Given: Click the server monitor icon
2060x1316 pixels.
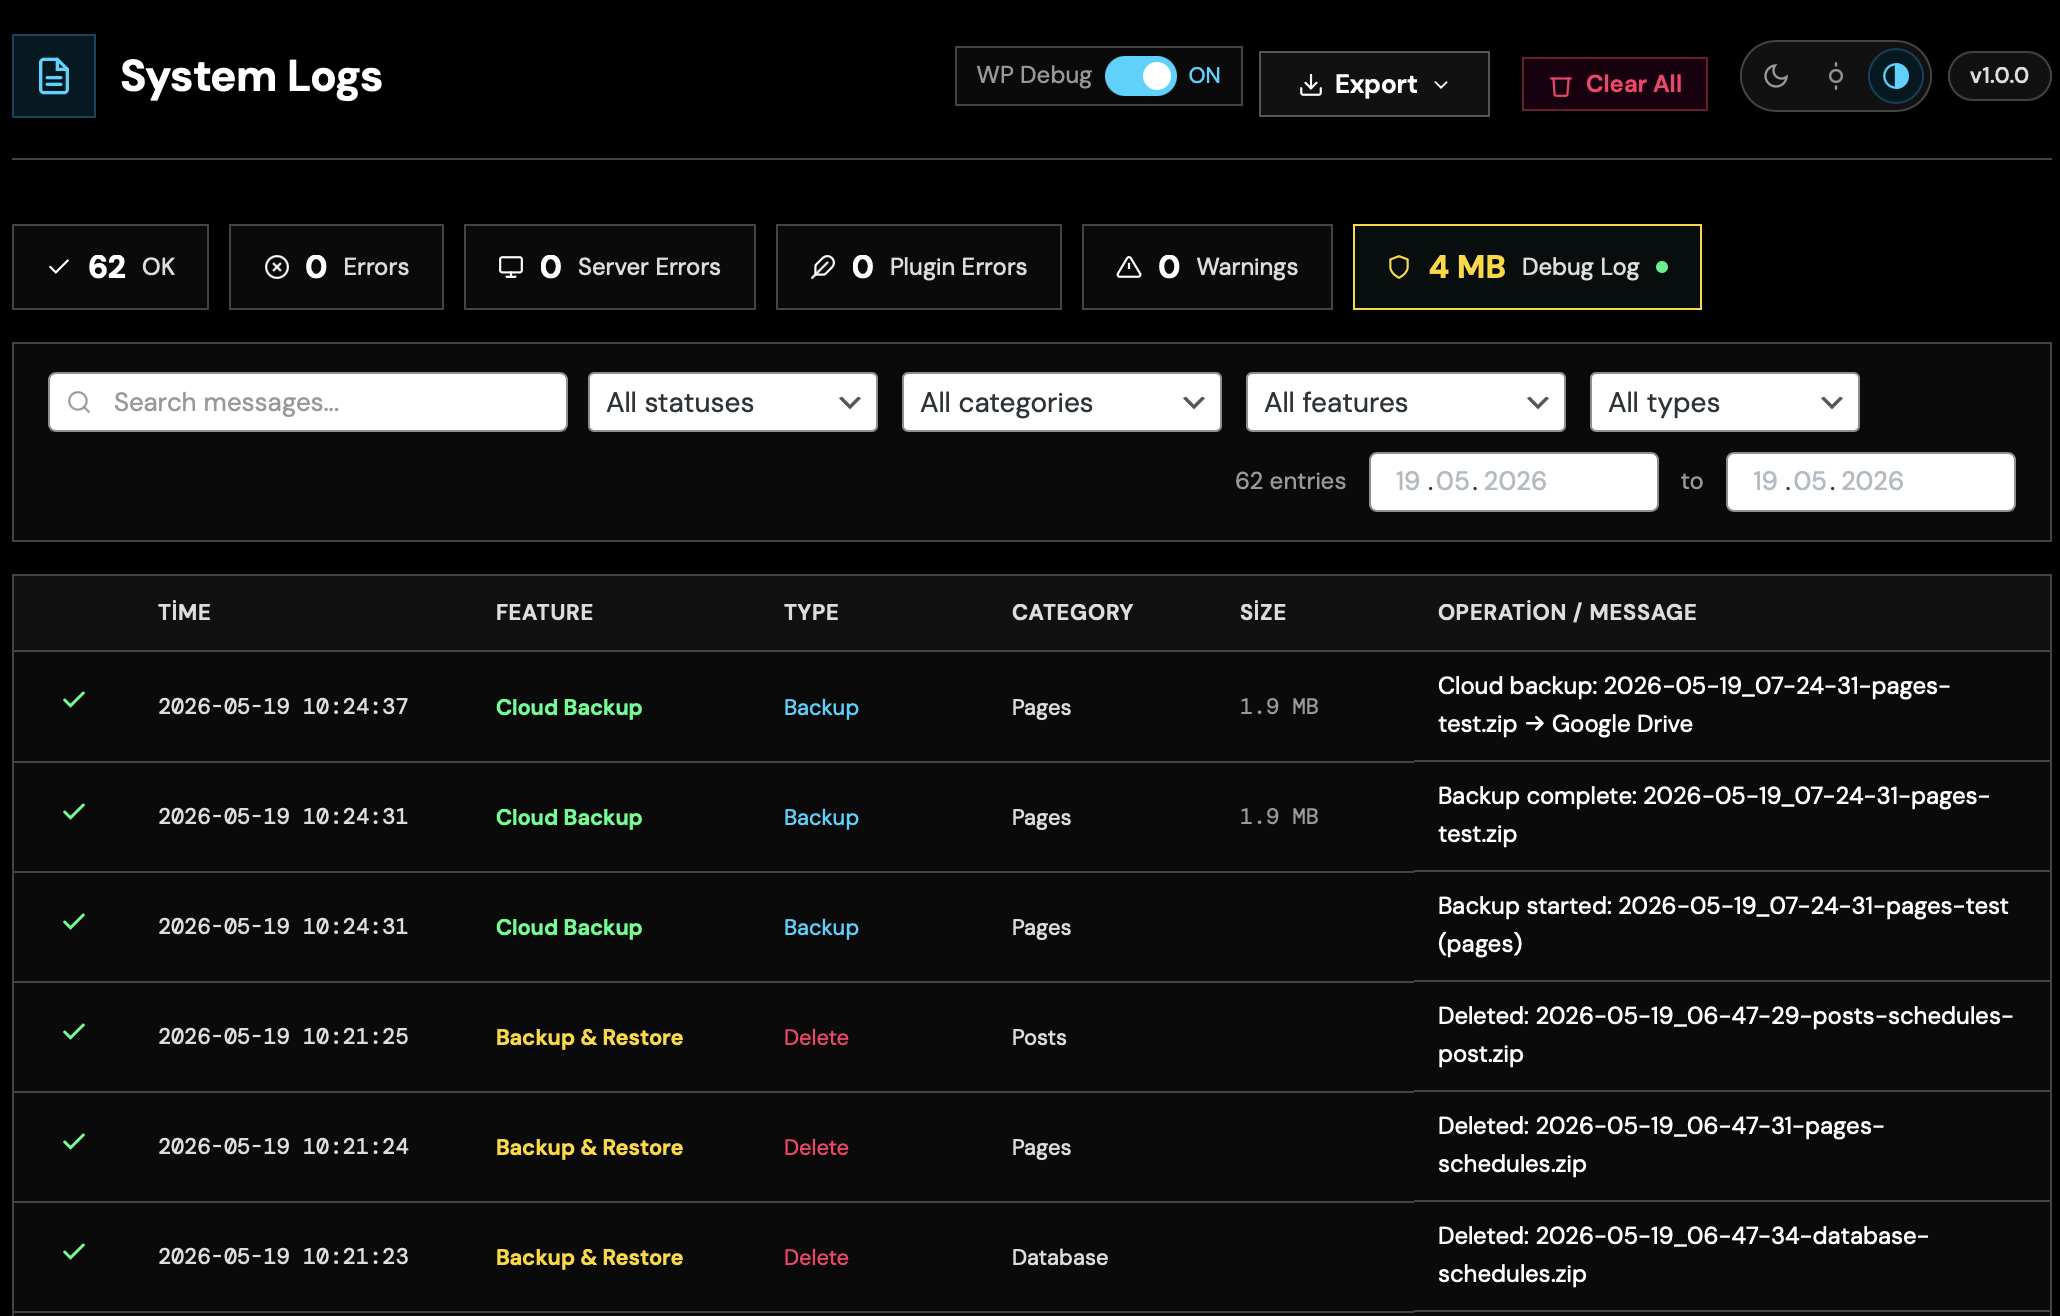Looking at the screenshot, I should (x=511, y=267).
